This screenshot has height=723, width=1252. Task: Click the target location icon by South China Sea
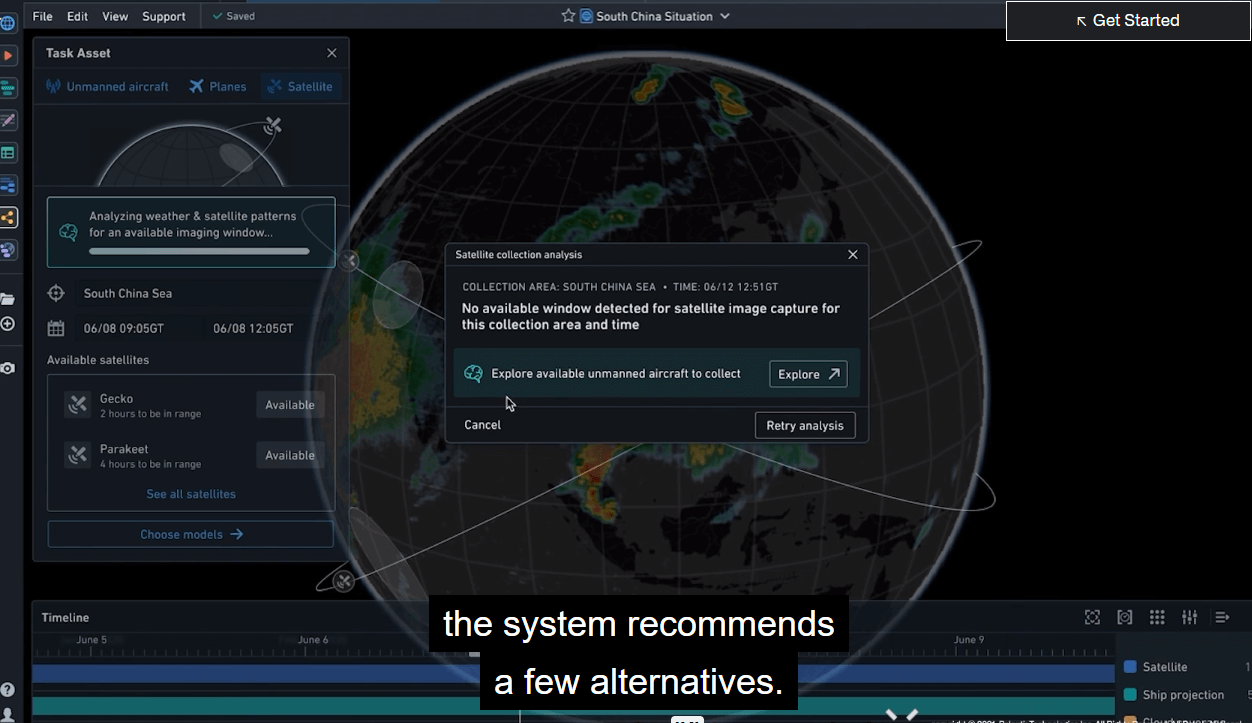(x=57, y=293)
